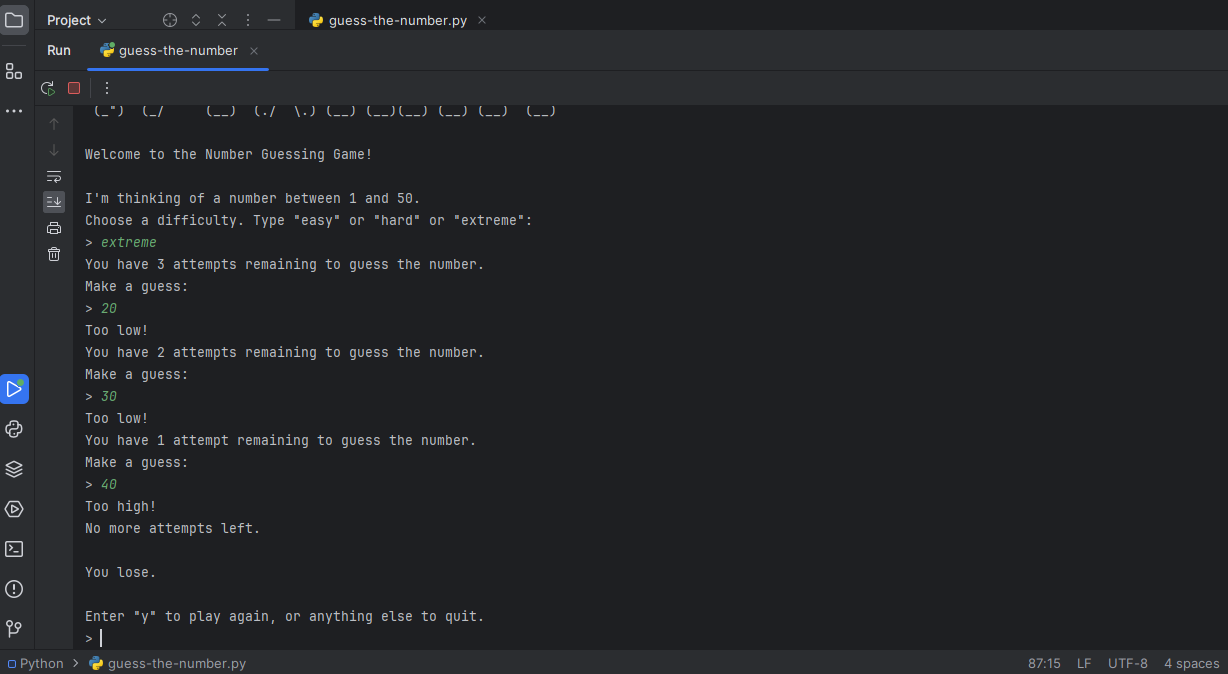Screen dimensions: 1228x674
Task: Open the 4 spaces indent settings
Action: 1191,663
